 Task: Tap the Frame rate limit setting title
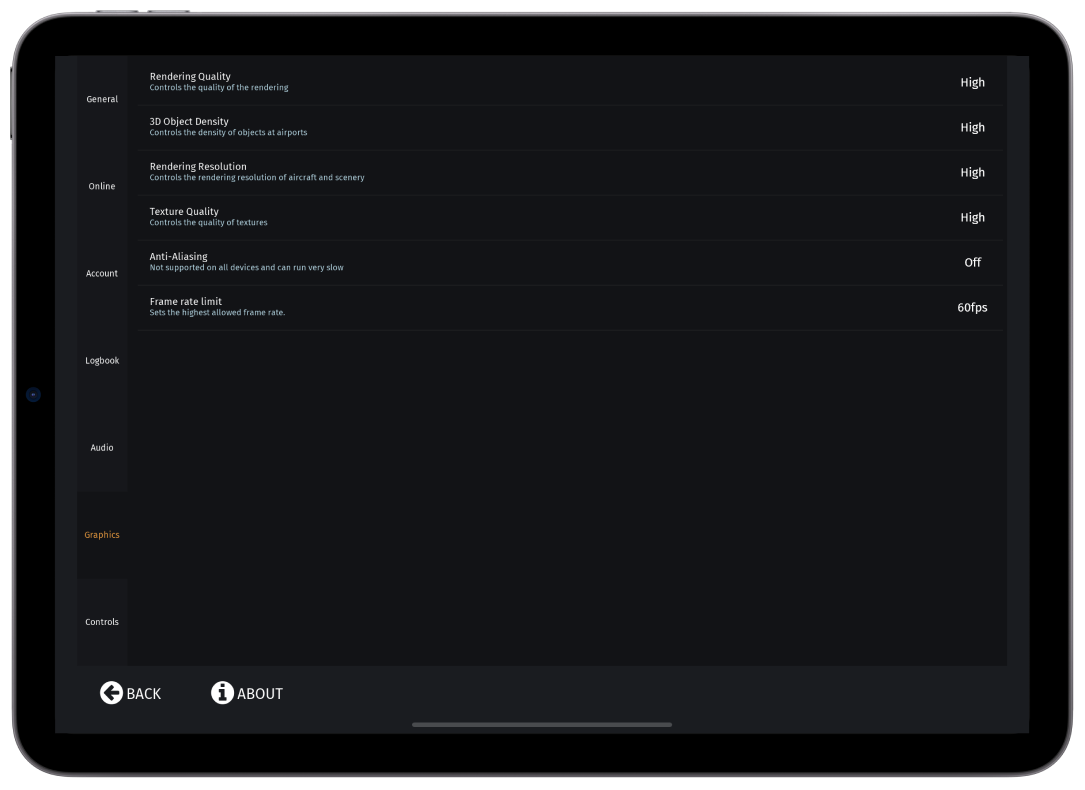(186, 302)
